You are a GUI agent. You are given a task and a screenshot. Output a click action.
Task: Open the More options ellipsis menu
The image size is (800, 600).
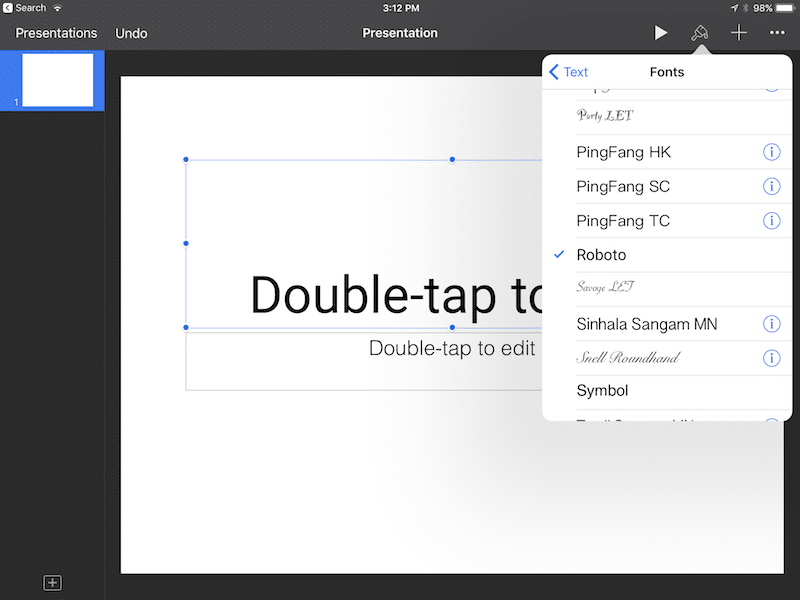tap(776, 32)
